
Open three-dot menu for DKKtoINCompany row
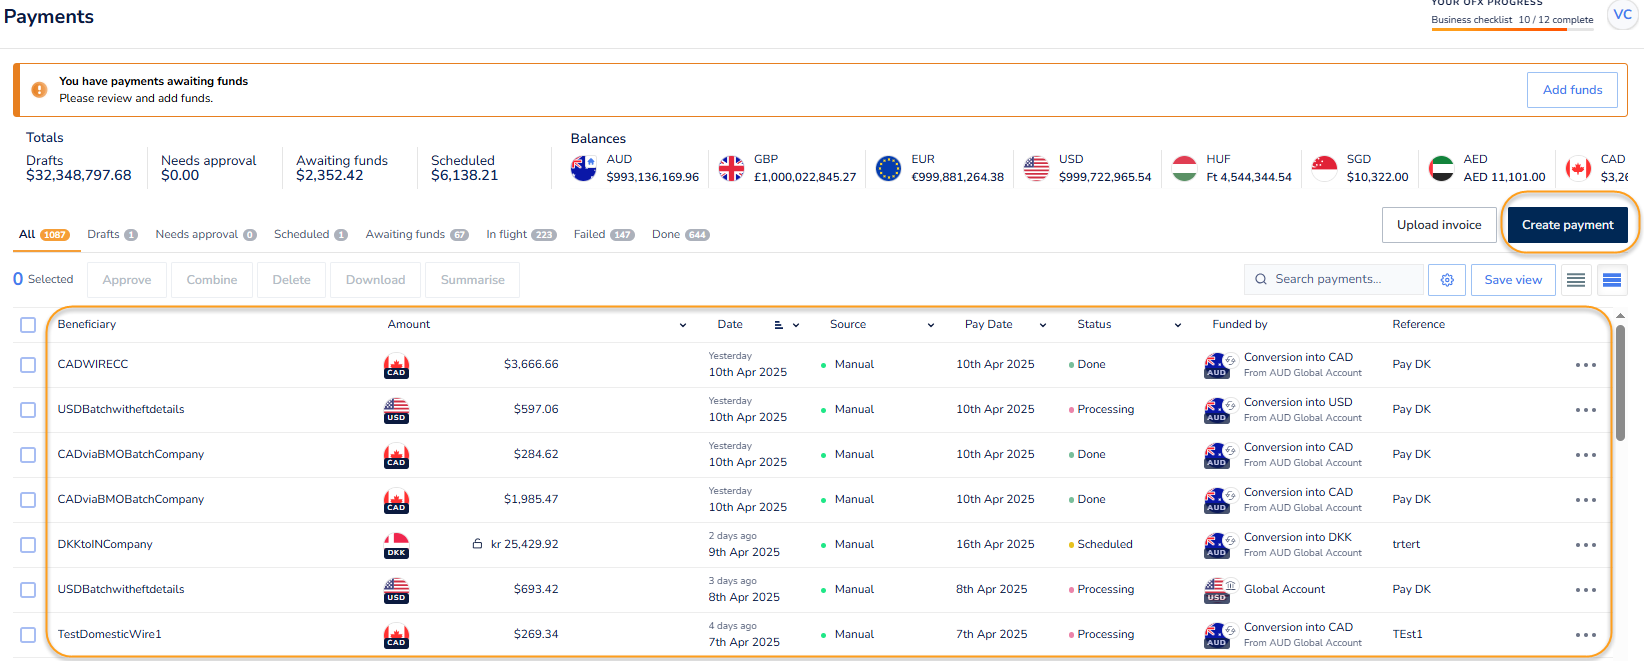[x=1585, y=545]
